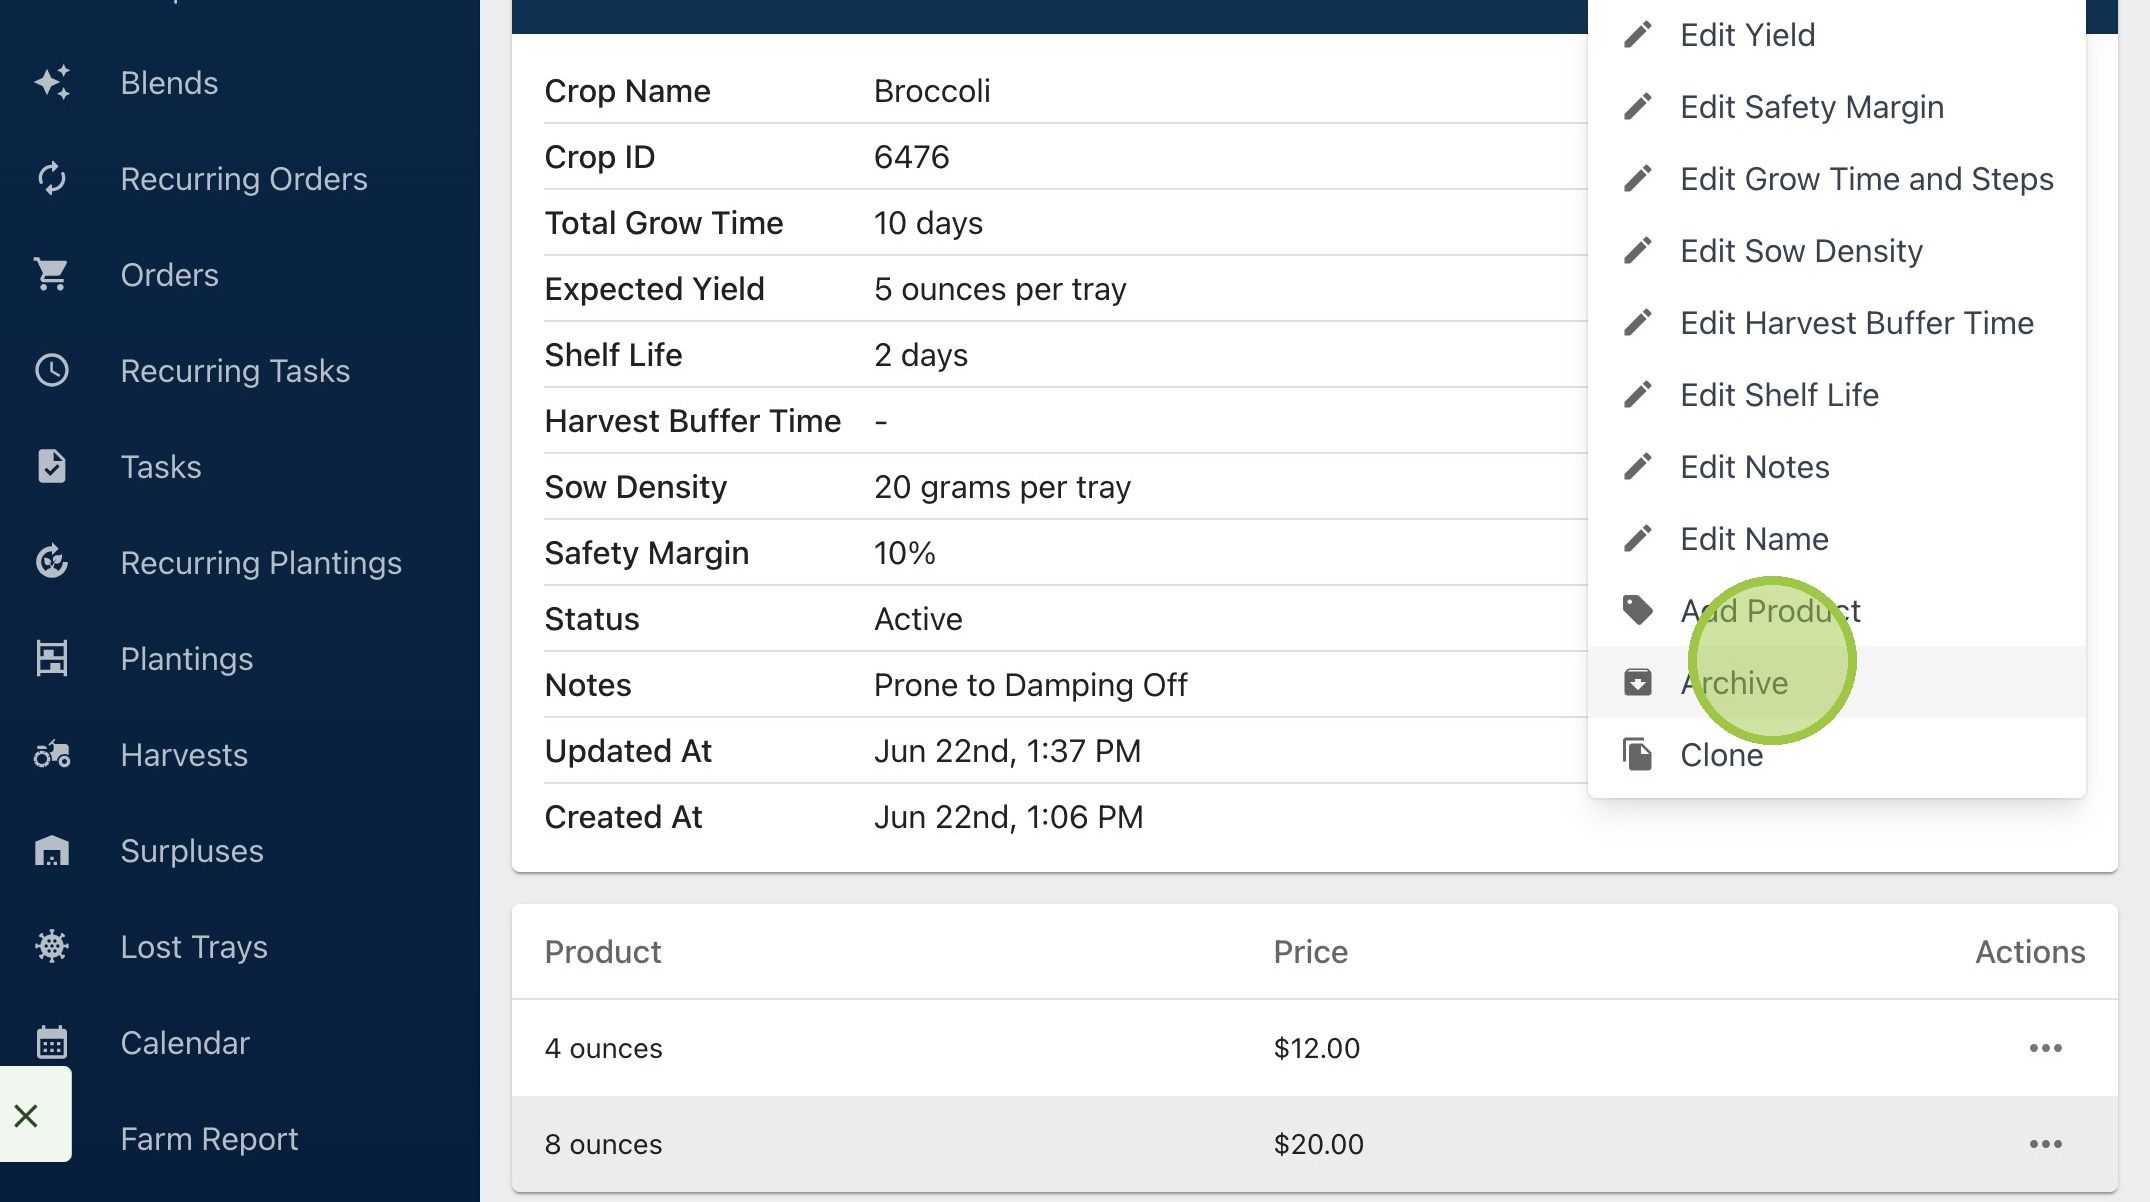2150x1202 pixels.
Task: Click the Blends sparkle icon
Action: coord(52,83)
